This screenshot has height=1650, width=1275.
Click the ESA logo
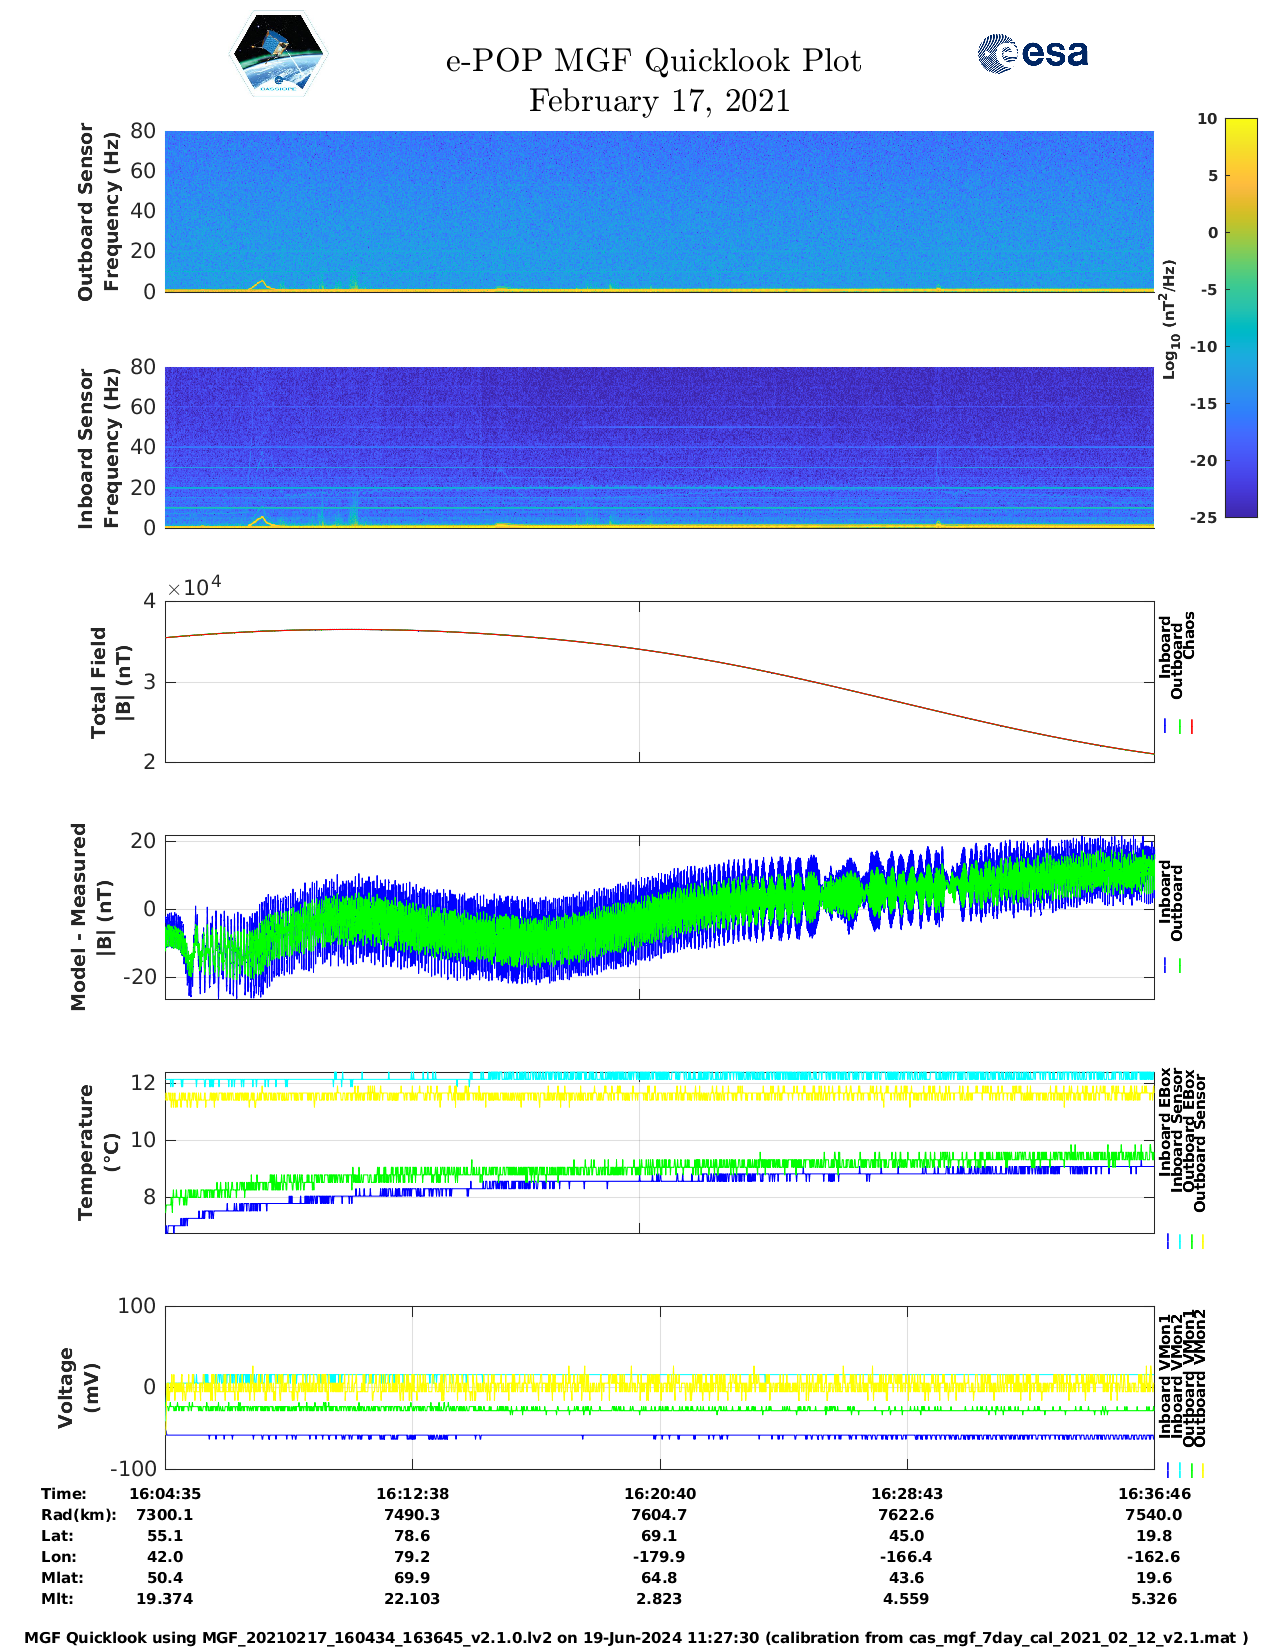(x=1032, y=53)
